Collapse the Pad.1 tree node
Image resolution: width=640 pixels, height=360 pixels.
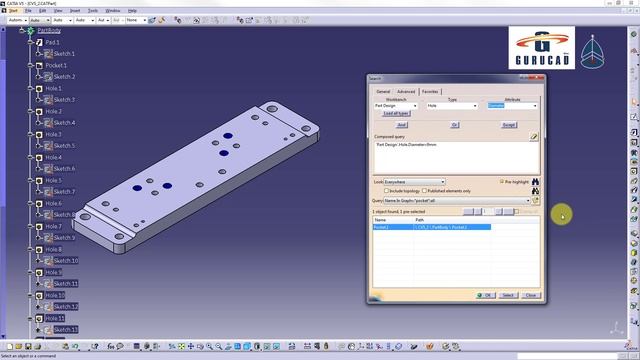pos(30,42)
